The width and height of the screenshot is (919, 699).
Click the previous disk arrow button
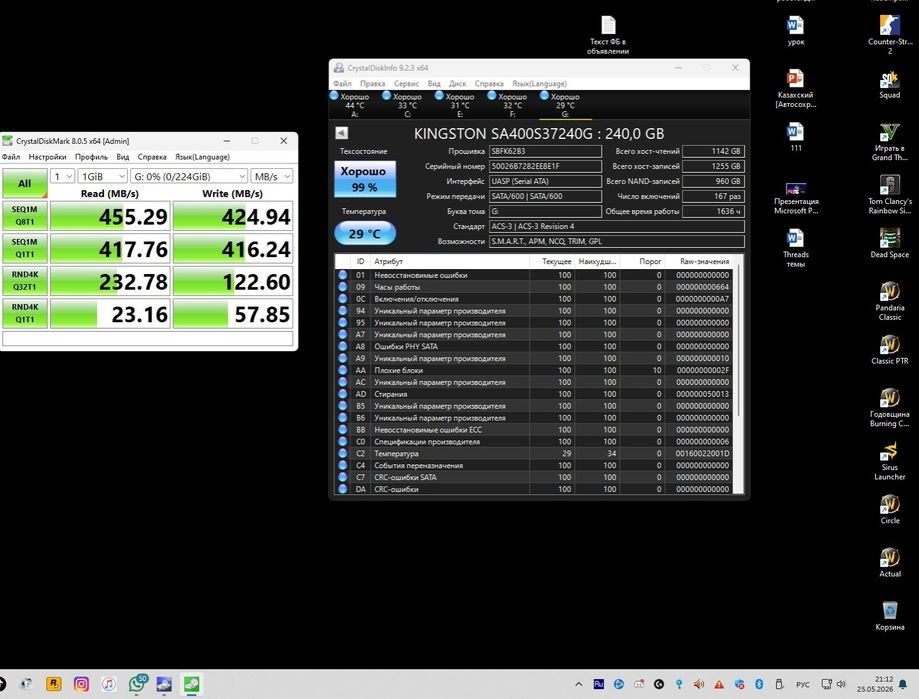pyautogui.click(x=342, y=133)
